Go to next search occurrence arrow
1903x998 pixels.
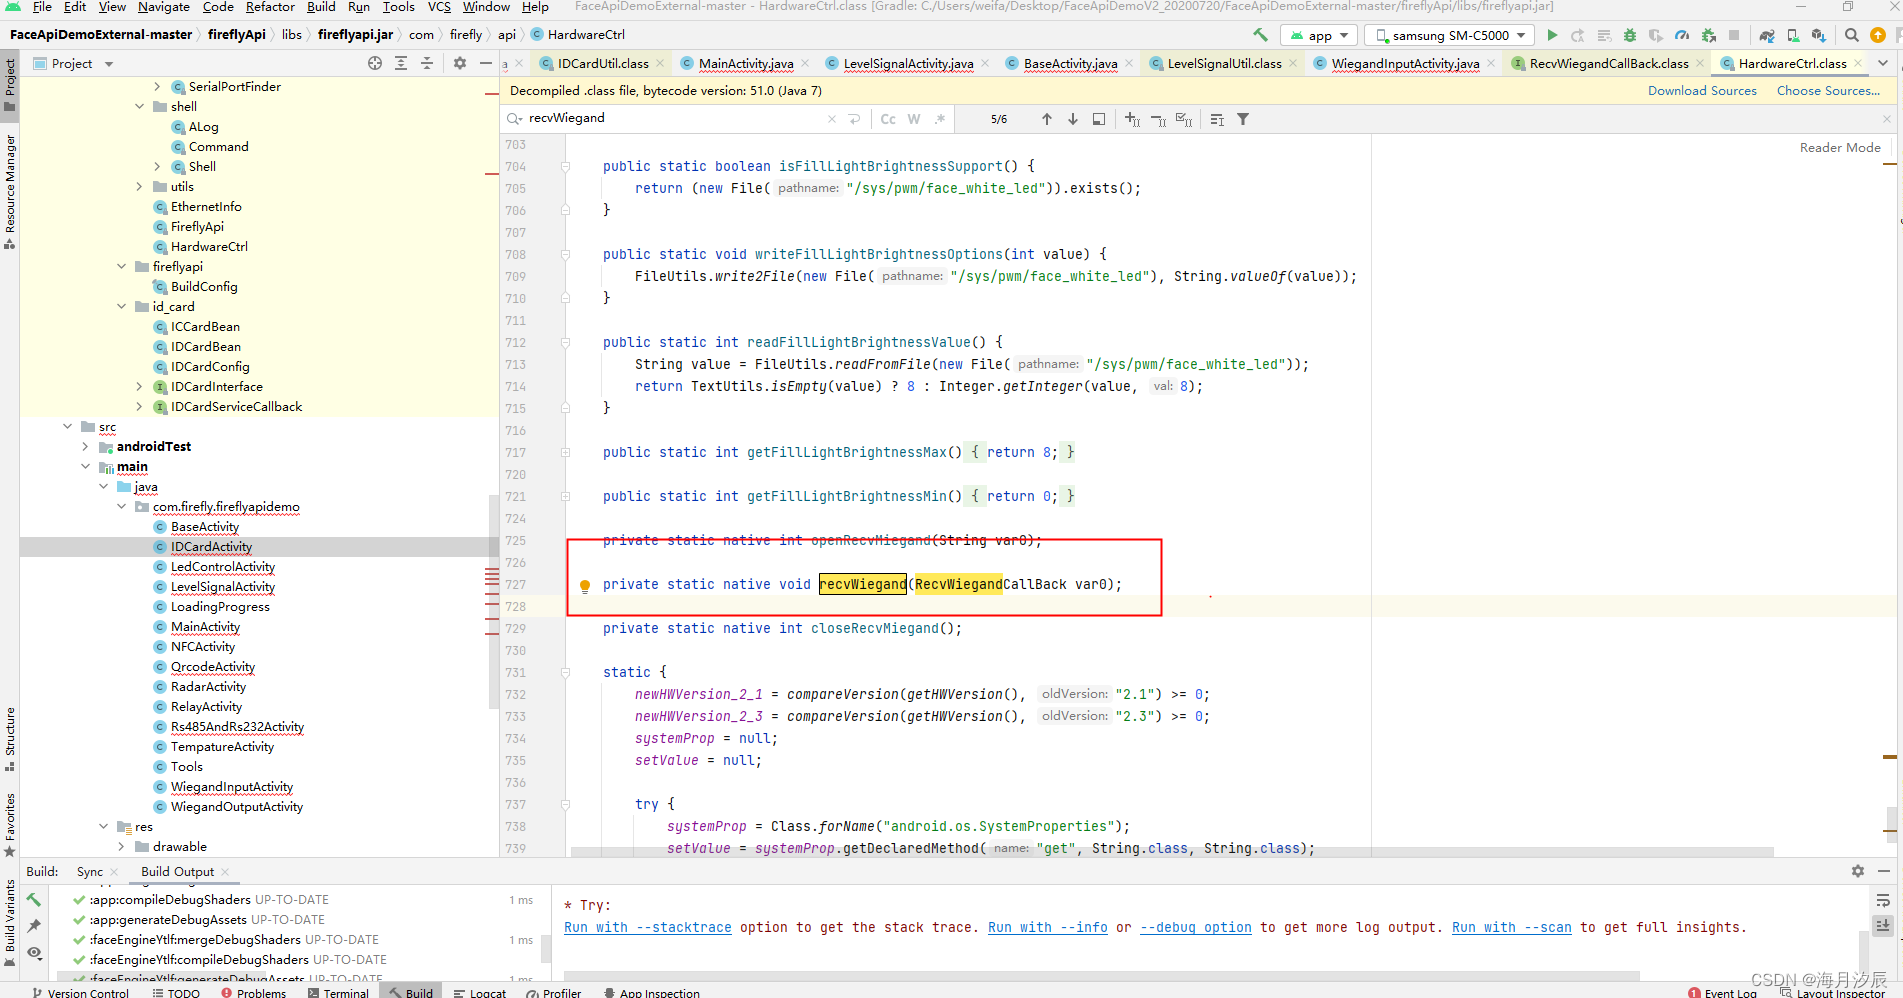1073,119
